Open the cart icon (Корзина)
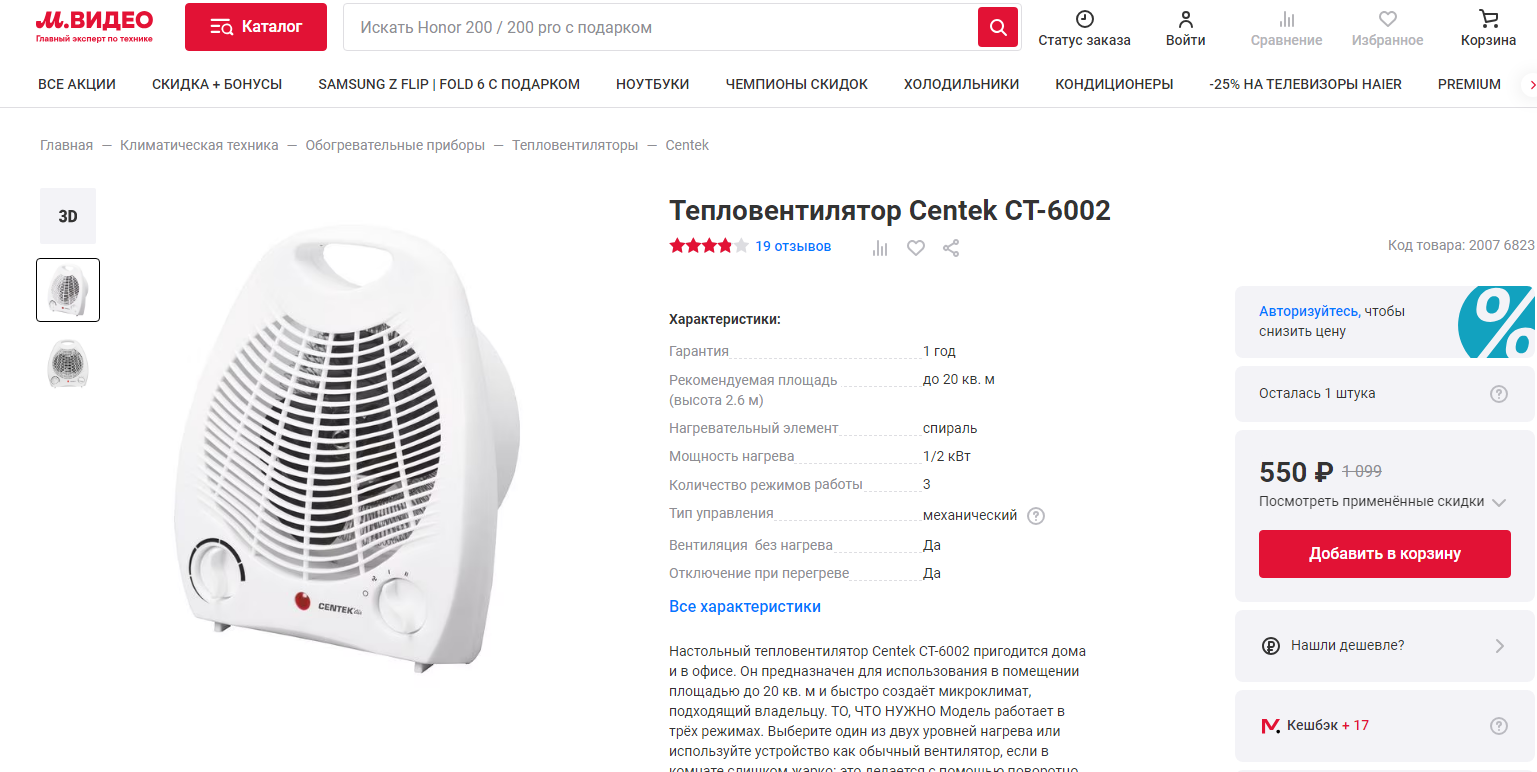 [x=1488, y=19]
